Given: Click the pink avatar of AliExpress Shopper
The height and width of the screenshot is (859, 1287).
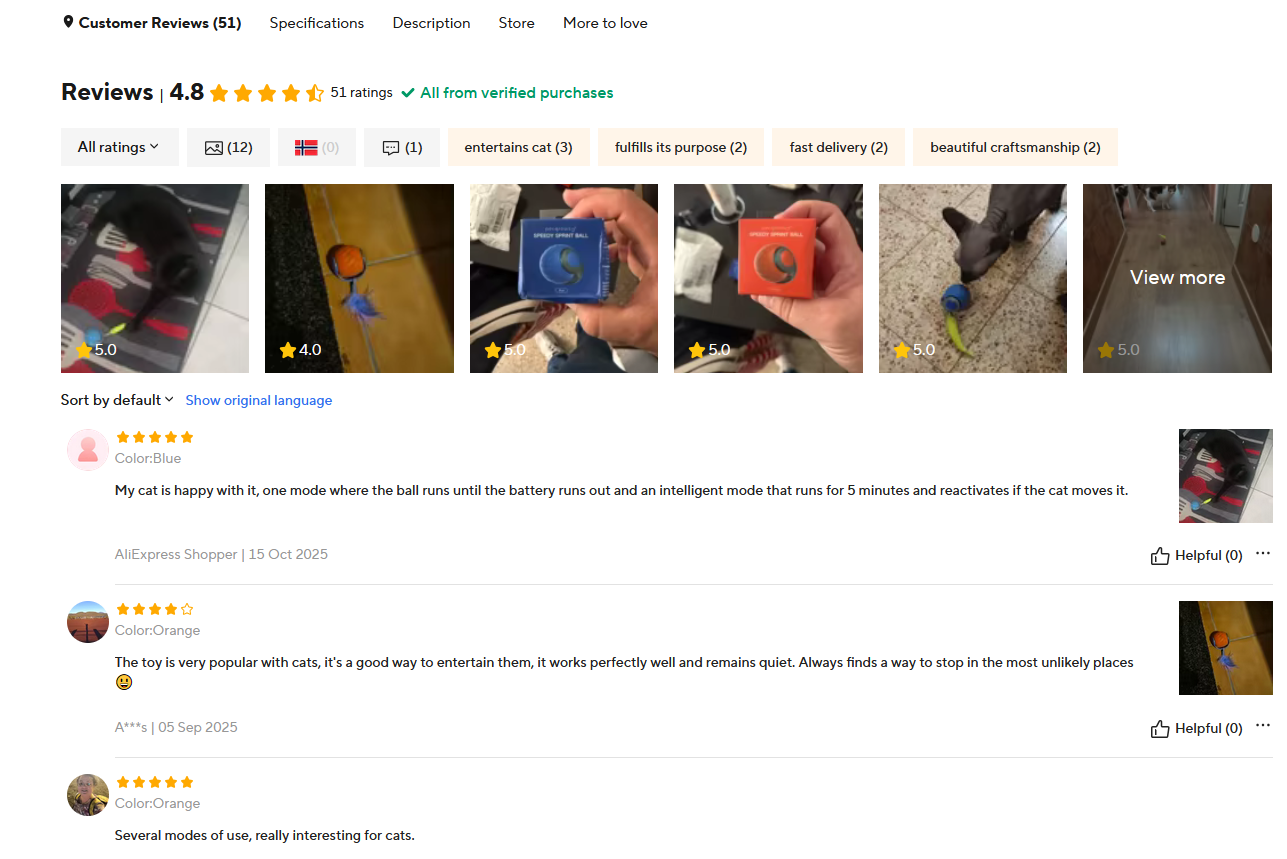Looking at the screenshot, I should pyautogui.click(x=88, y=450).
